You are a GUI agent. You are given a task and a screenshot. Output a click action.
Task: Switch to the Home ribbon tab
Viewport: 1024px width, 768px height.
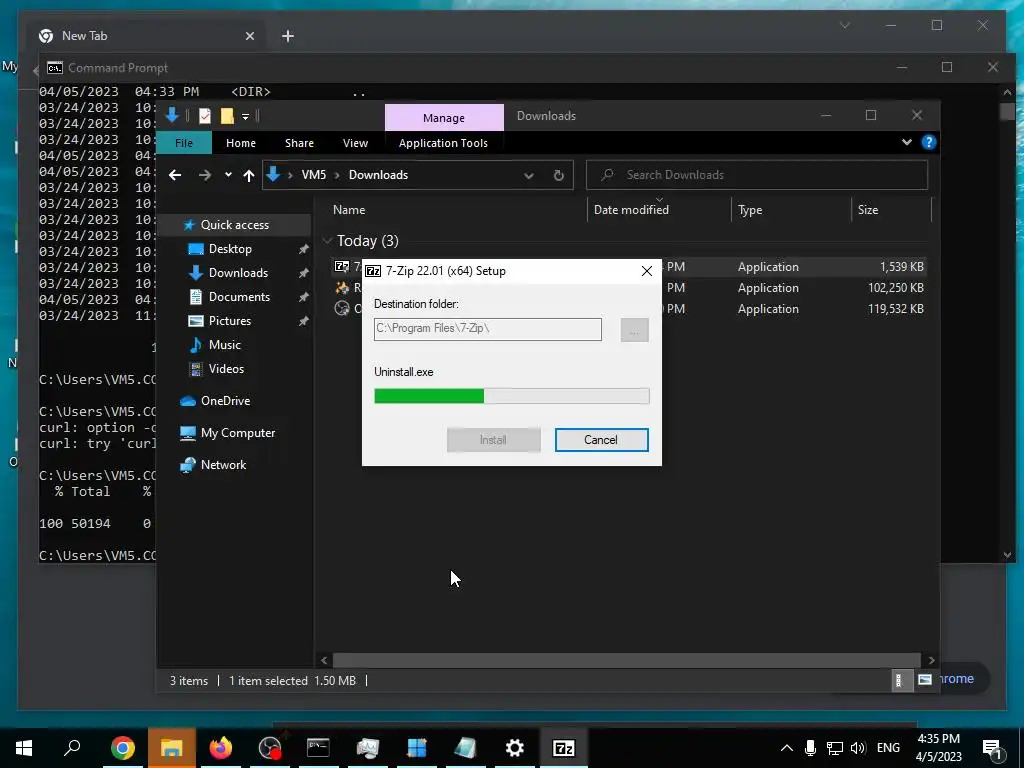click(241, 143)
